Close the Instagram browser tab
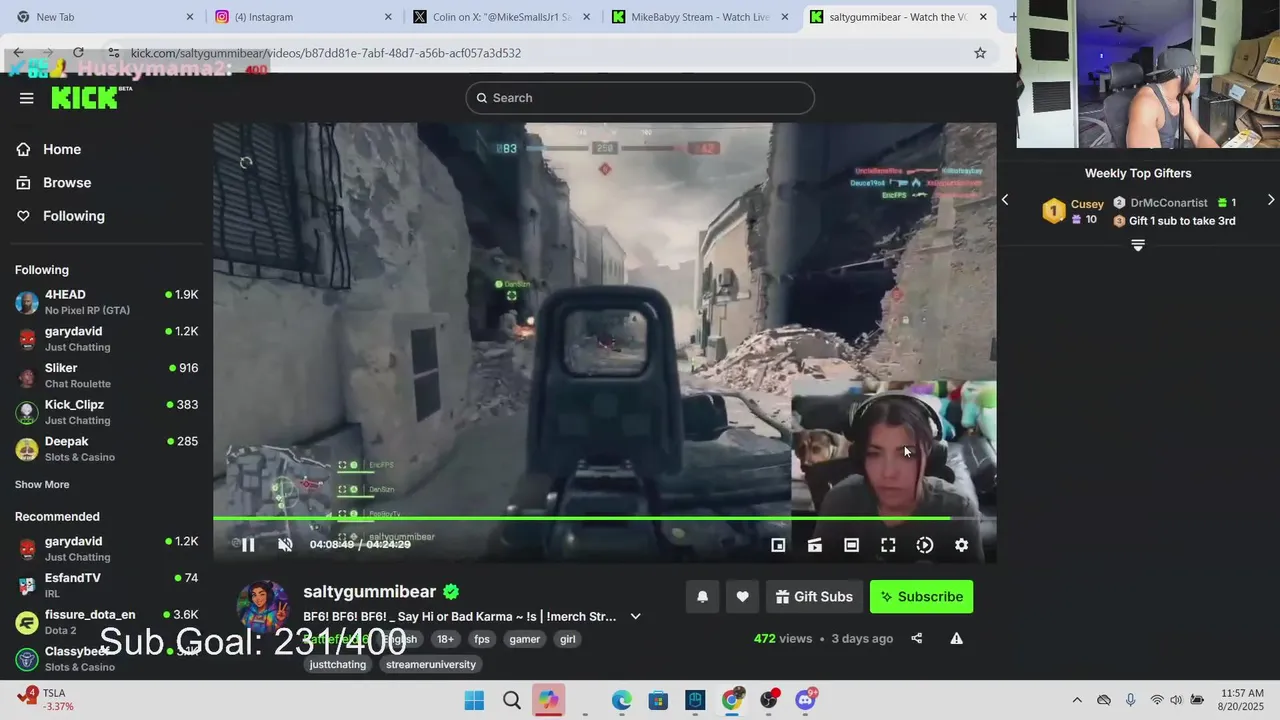This screenshot has width=1280, height=720. [x=388, y=17]
